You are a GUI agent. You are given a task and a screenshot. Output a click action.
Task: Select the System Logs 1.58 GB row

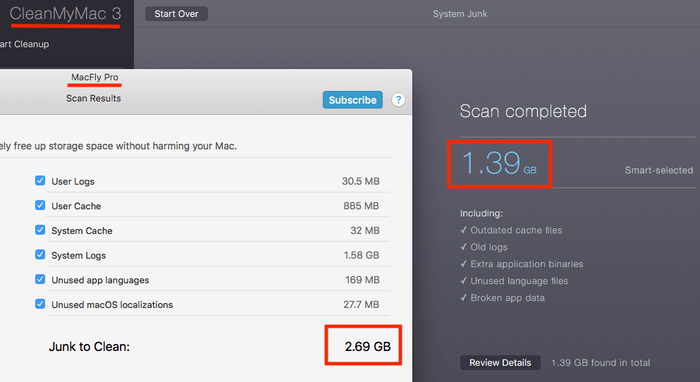pos(212,255)
